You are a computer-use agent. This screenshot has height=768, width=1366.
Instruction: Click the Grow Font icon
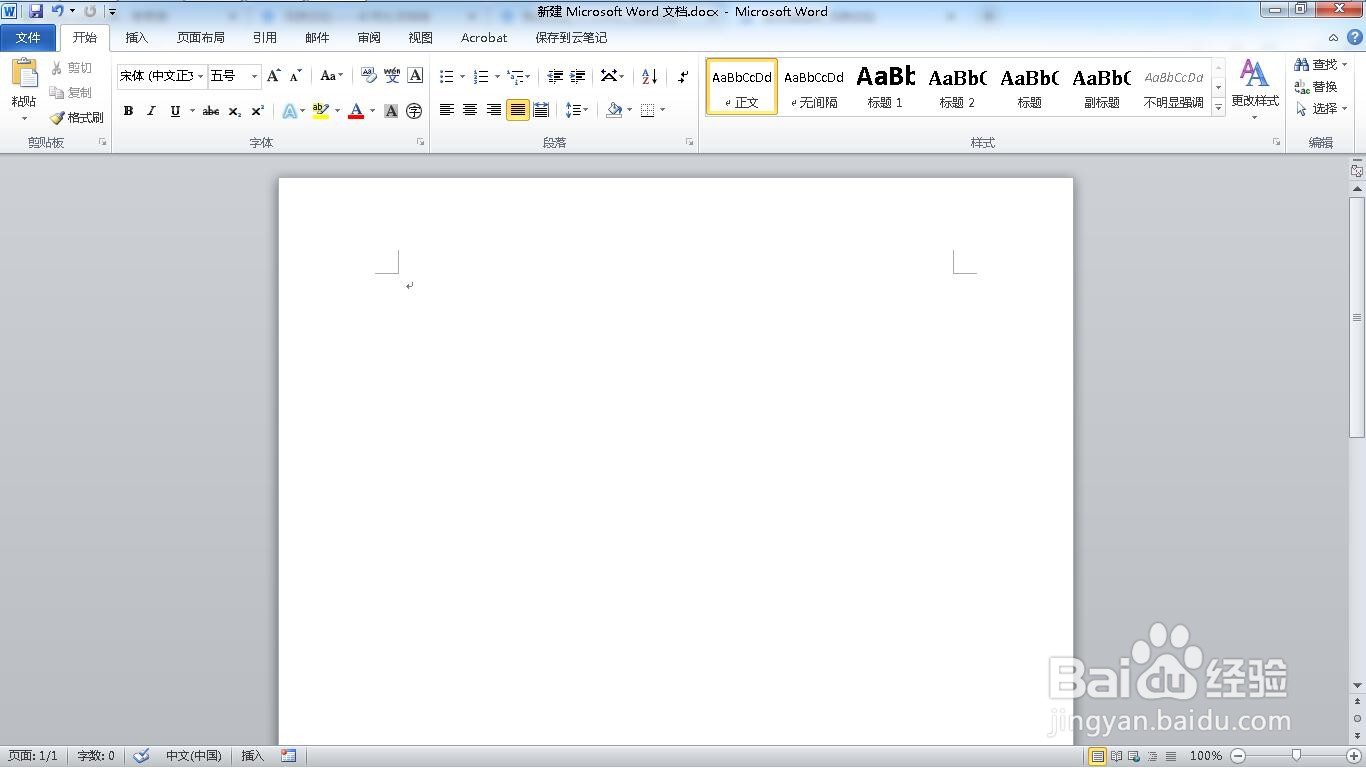click(x=273, y=76)
